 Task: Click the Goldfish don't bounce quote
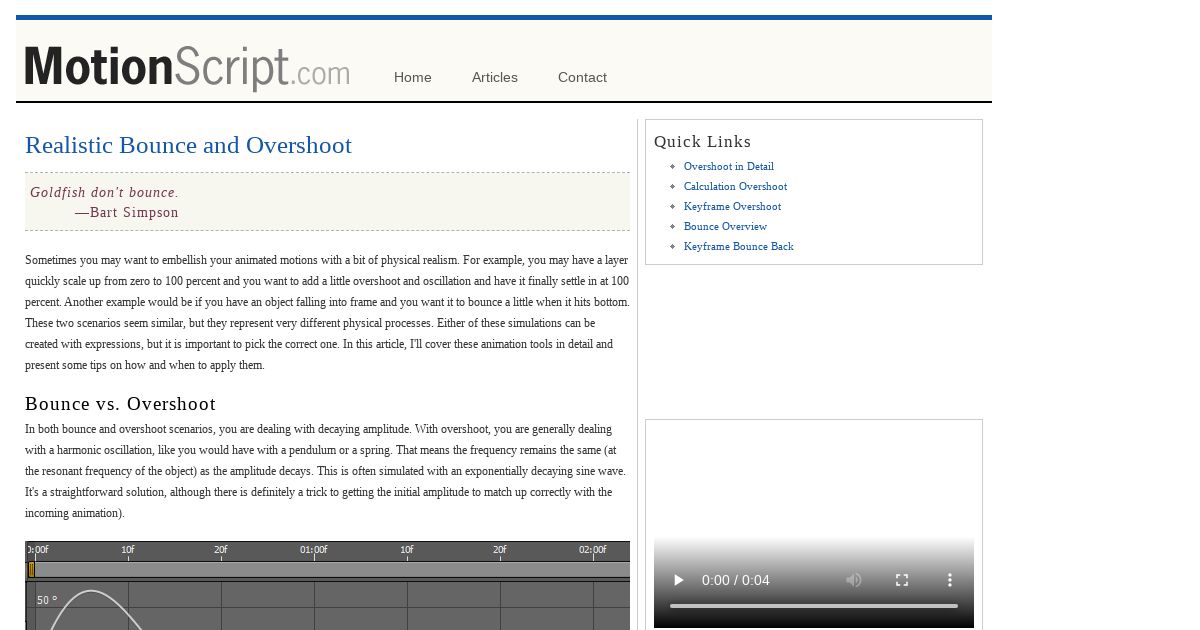pos(104,192)
